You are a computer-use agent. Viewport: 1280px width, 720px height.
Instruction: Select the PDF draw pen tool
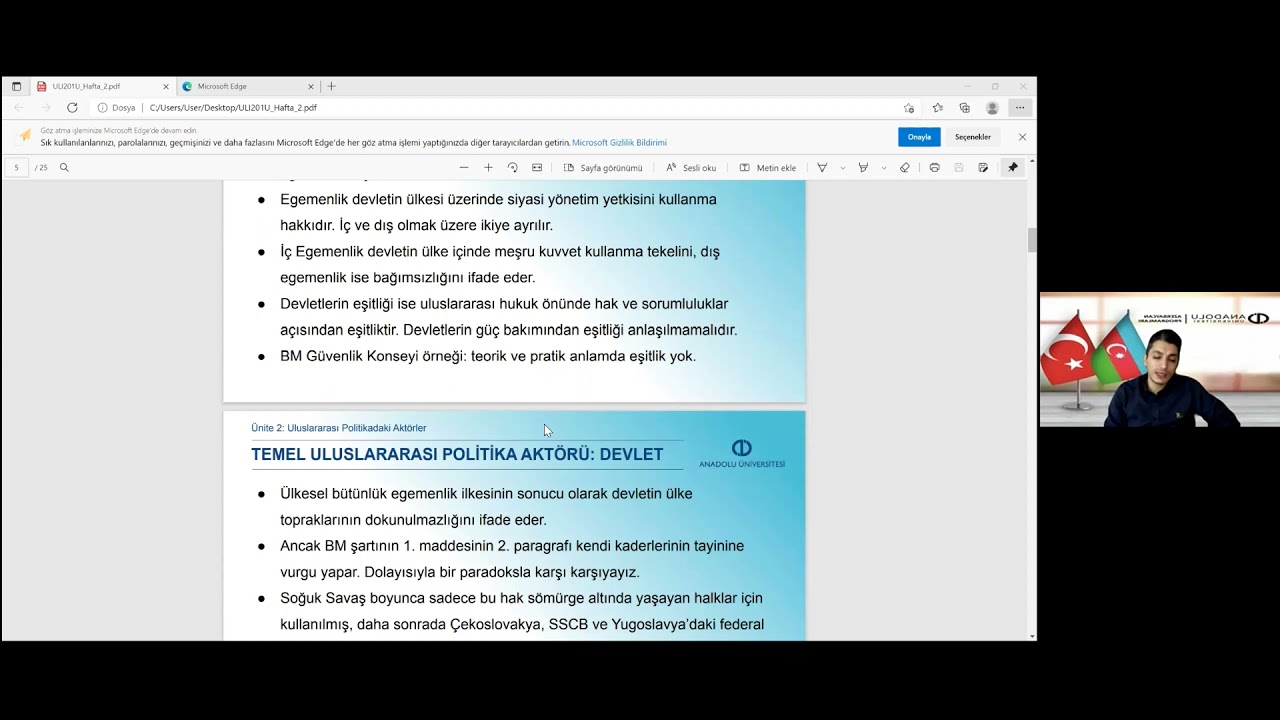(x=822, y=168)
